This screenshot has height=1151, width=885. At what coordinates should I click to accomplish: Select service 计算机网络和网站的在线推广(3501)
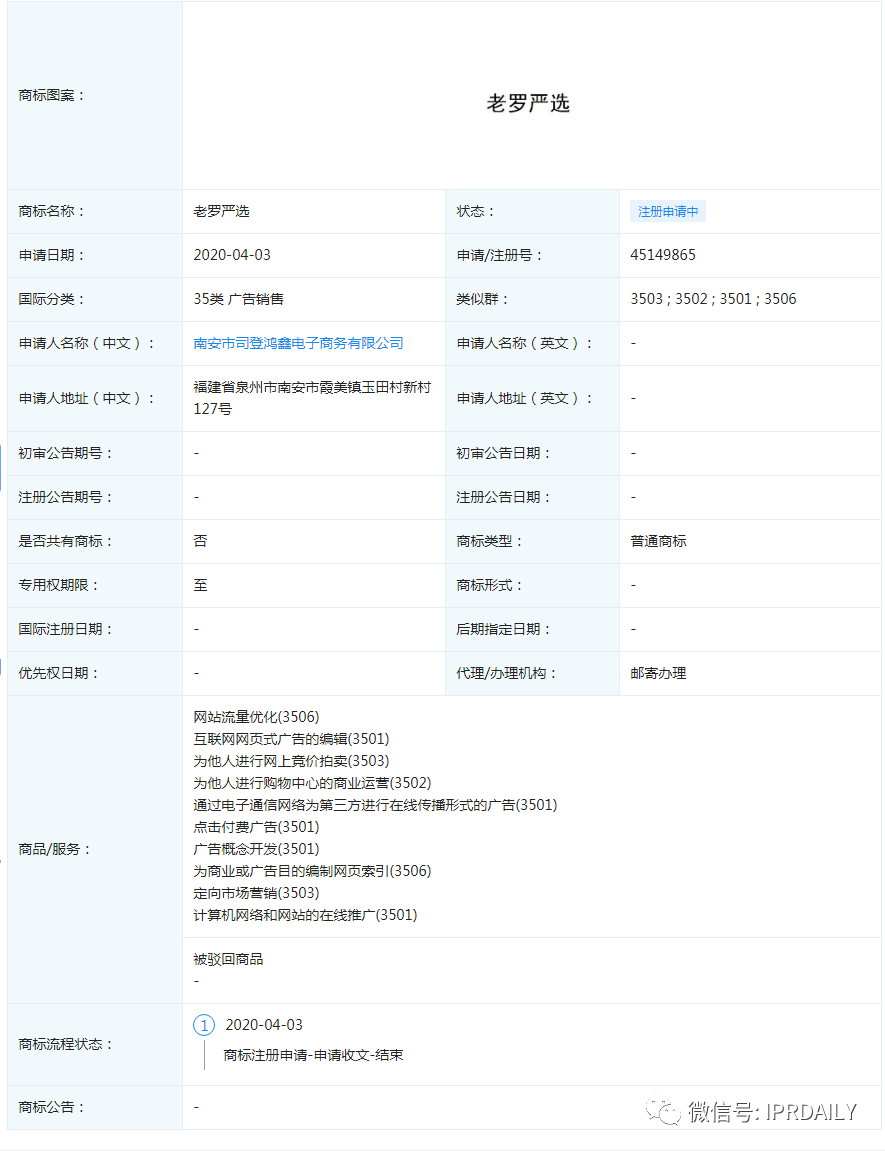point(305,915)
